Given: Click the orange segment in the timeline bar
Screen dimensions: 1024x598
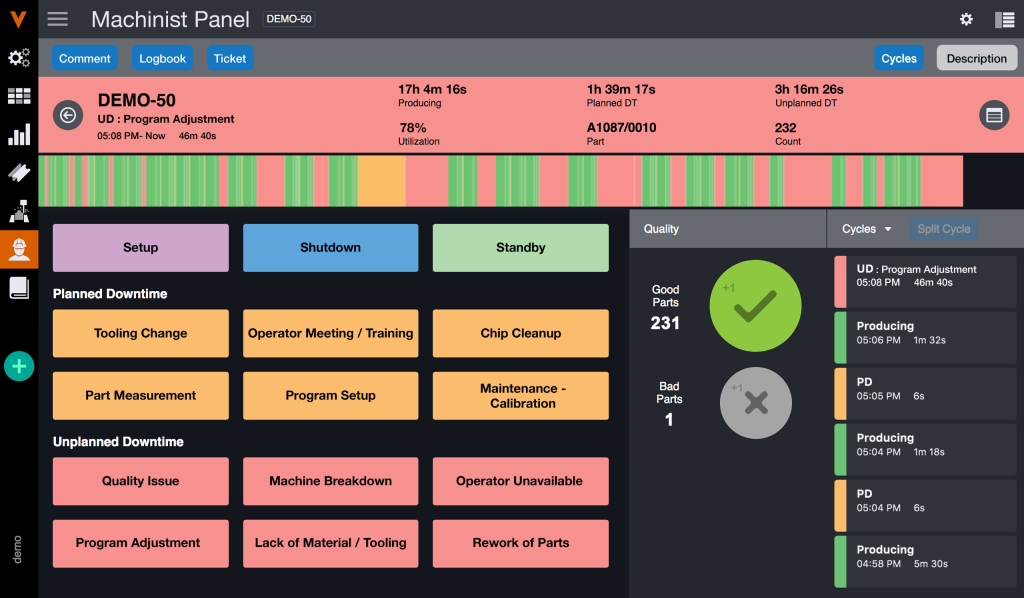Looking at the screenshot, I should [381, 181].
